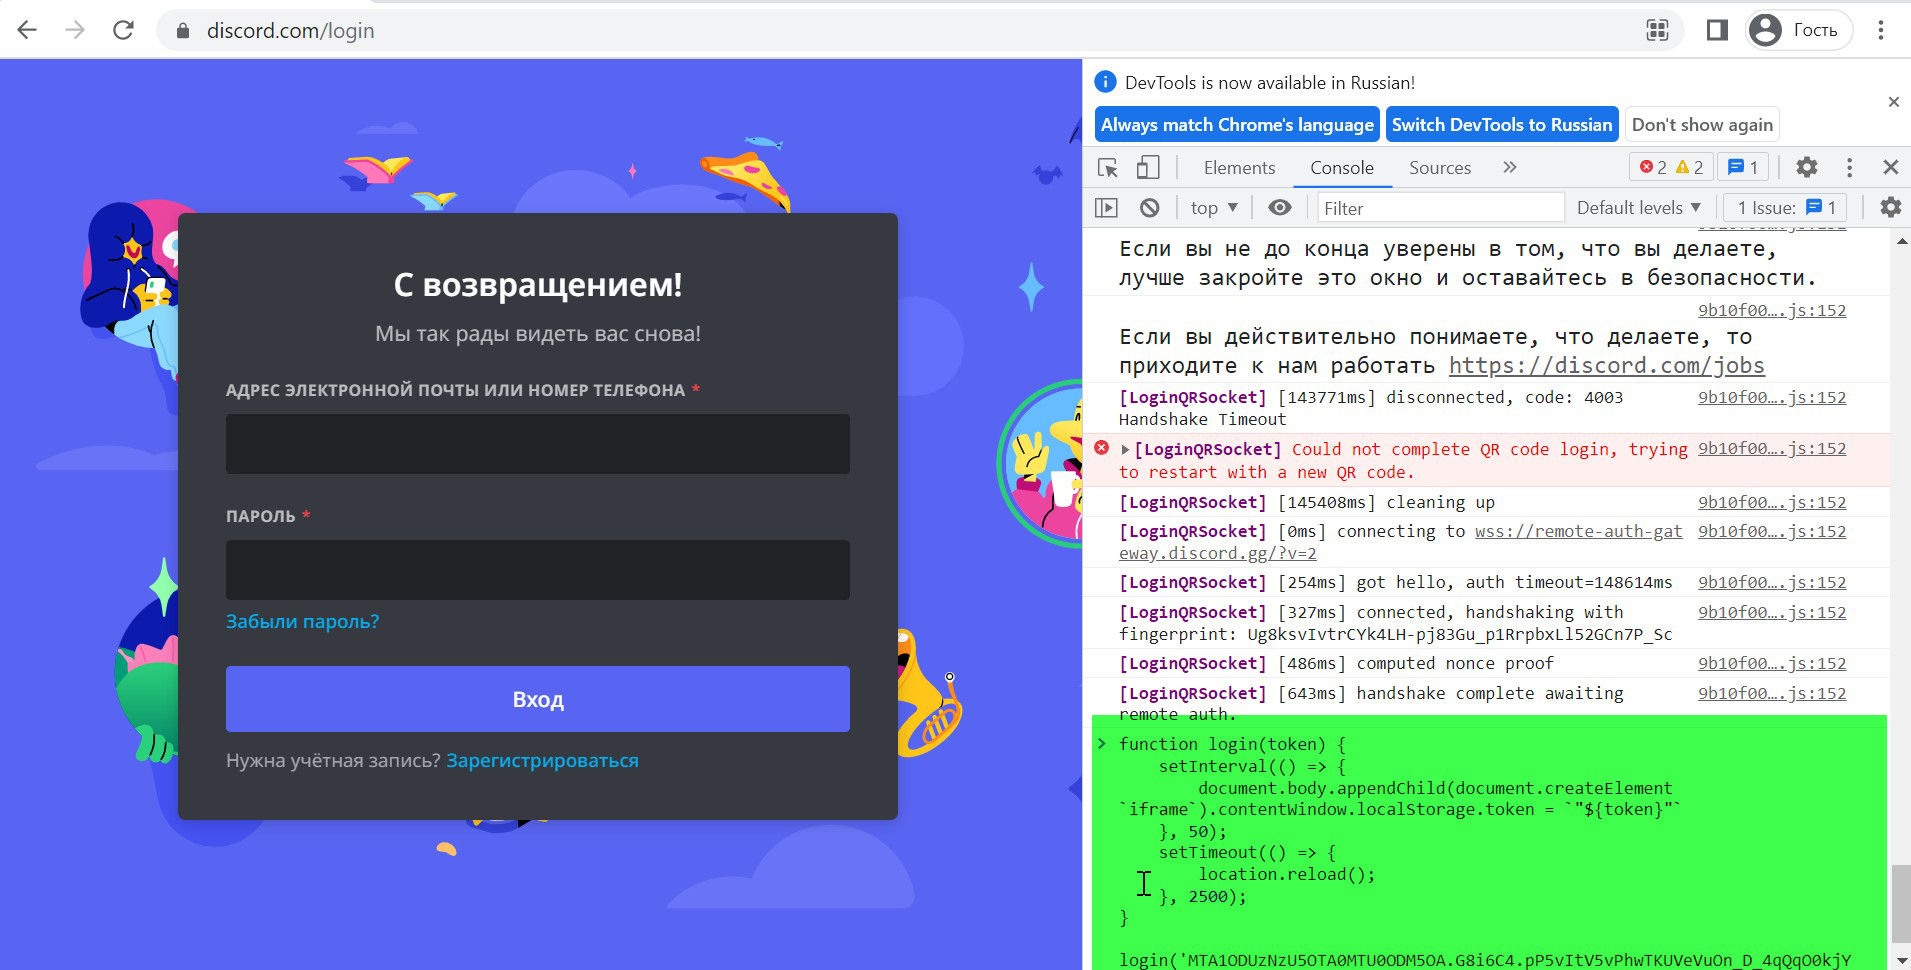The image size is (1911, 970).
Task: Activate the inspect element picker
Action: click(x=1108, y=168)
